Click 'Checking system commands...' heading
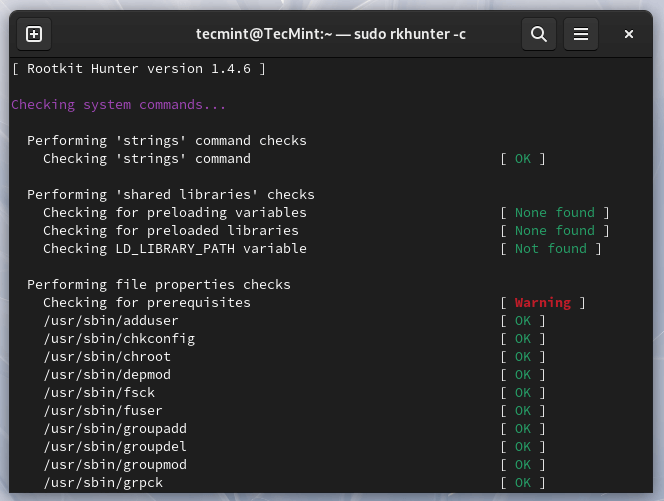 click(x=118, y=104)
